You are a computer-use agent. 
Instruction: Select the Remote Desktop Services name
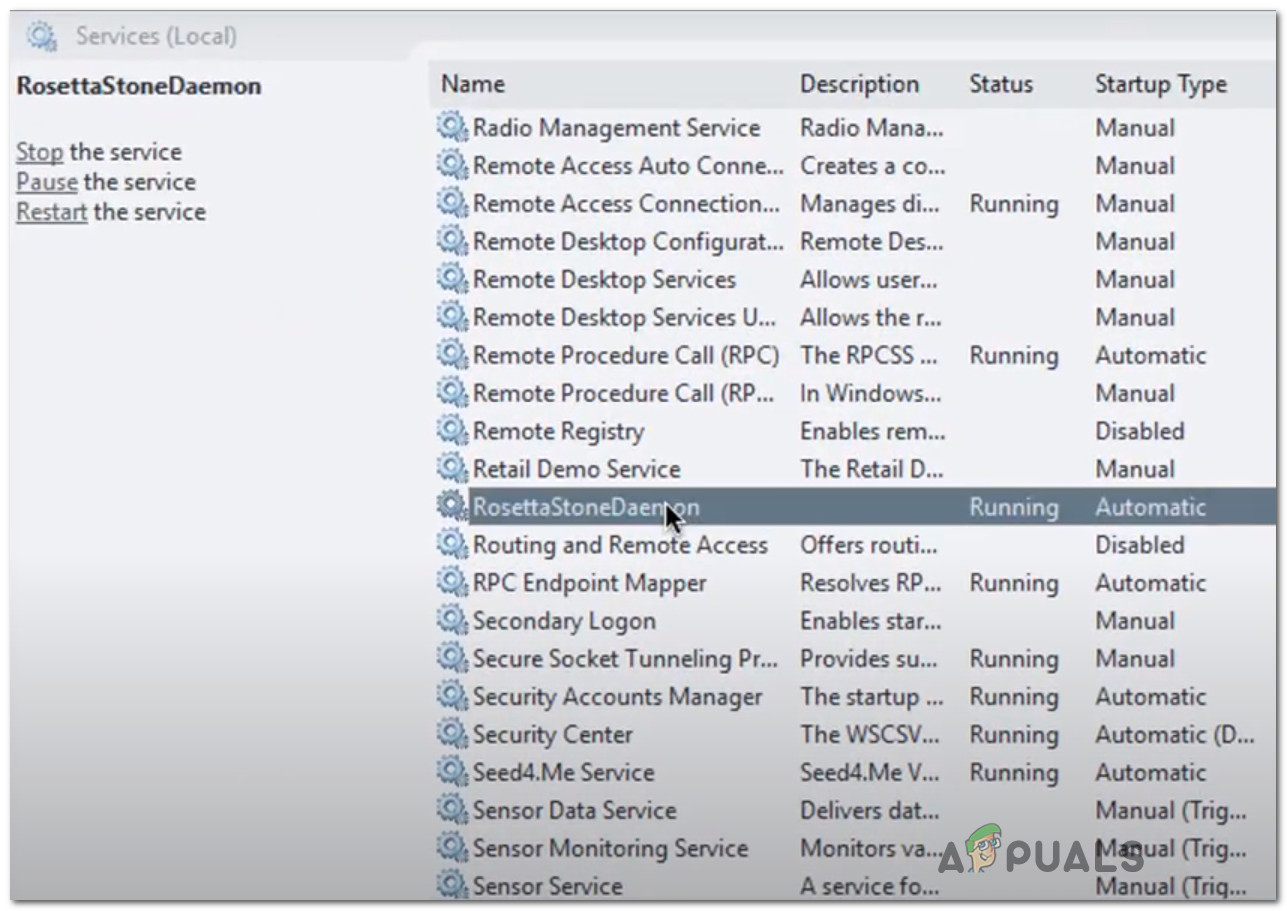point(604,280)
